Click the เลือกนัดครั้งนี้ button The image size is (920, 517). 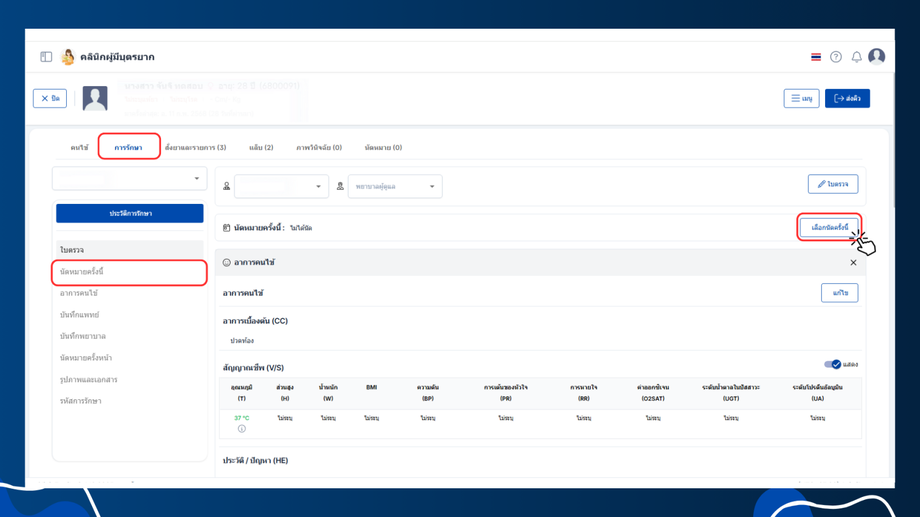pos(829,227)
